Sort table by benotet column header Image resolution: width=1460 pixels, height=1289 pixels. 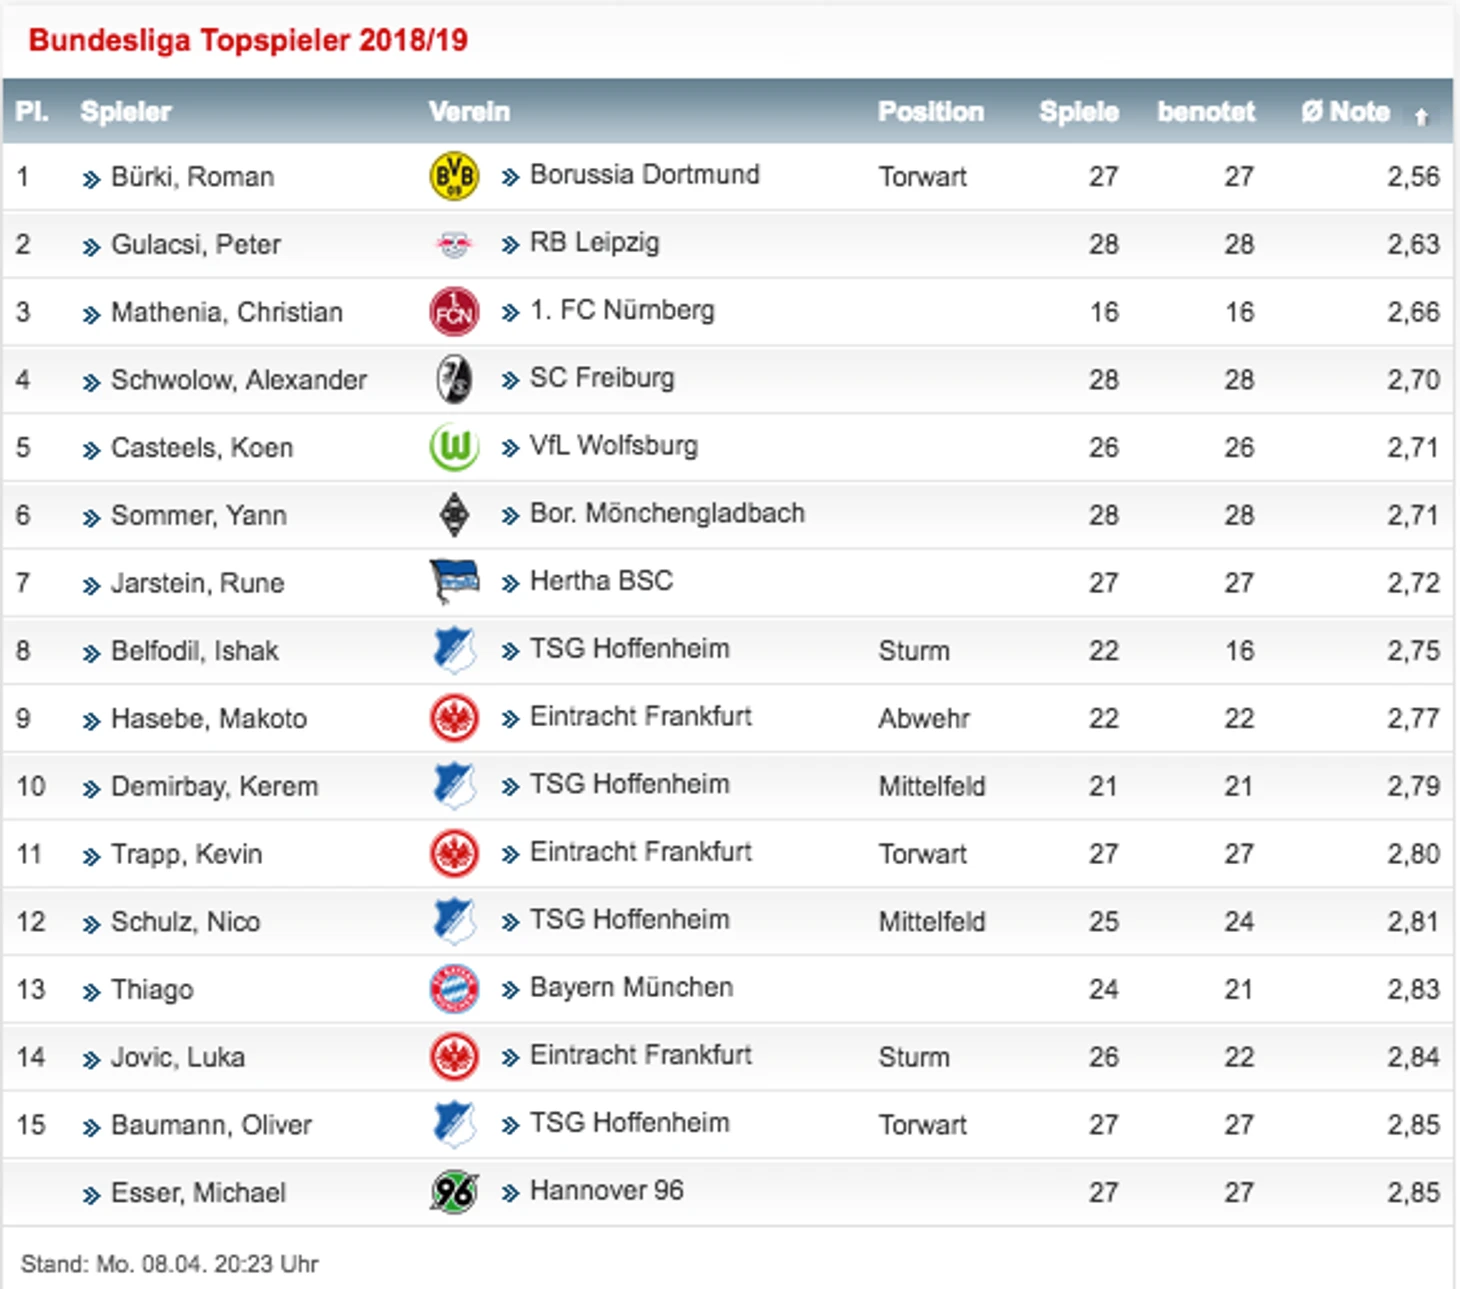tap(1205, 112)
